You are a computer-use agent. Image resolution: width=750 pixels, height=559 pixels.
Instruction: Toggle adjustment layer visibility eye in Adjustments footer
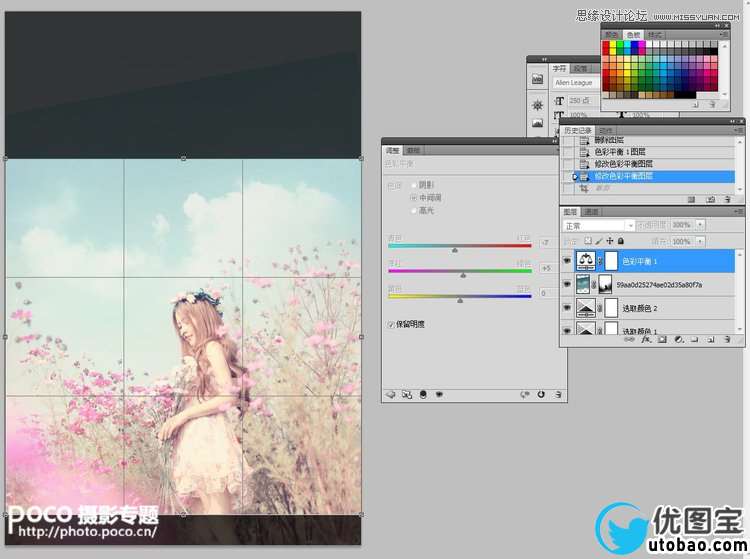coord(439,395)
